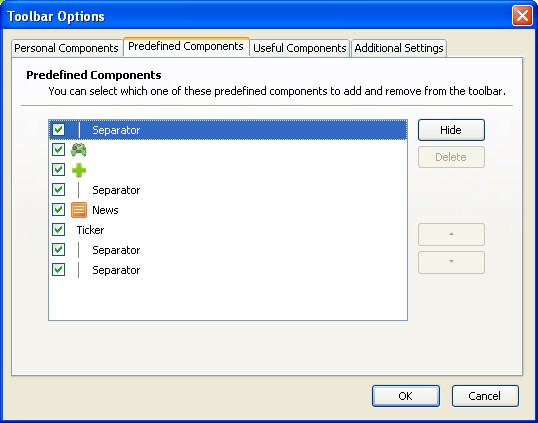
Task: Switch to the Personal Components tab
Action: coord(67,48)
